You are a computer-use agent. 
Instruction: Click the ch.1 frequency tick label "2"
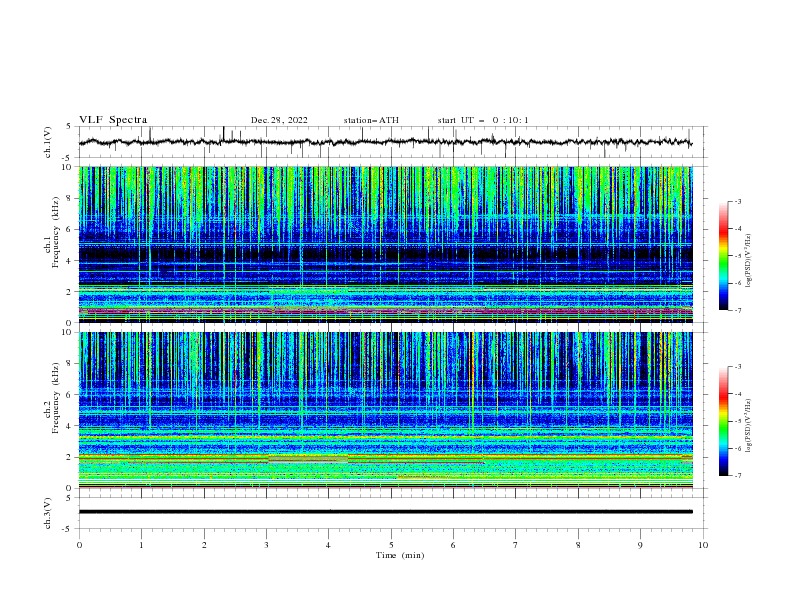[x=70, y=291]
